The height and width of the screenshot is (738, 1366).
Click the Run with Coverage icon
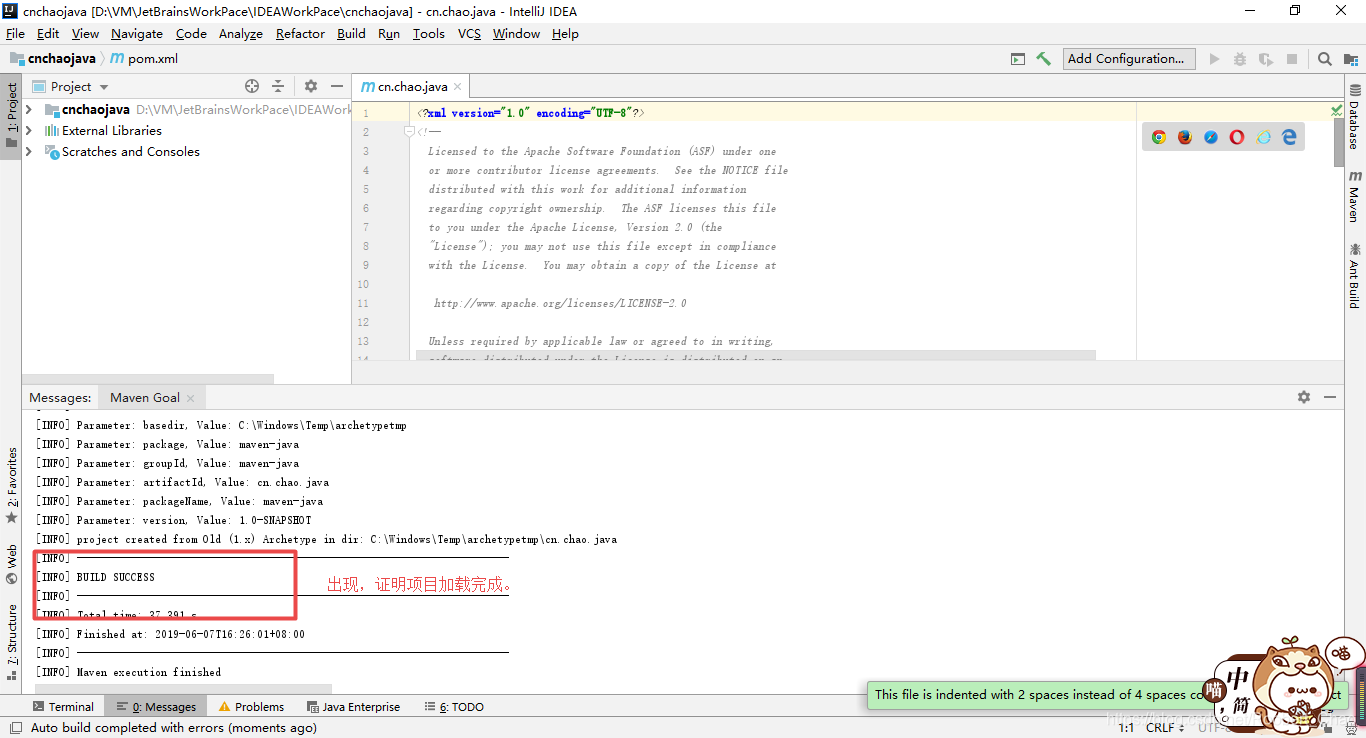[x=1266, y=59]
